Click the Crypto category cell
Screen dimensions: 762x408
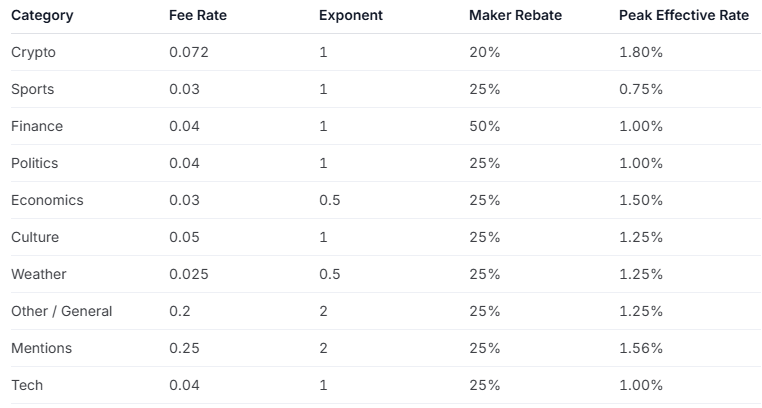click(x=34, y=52)
